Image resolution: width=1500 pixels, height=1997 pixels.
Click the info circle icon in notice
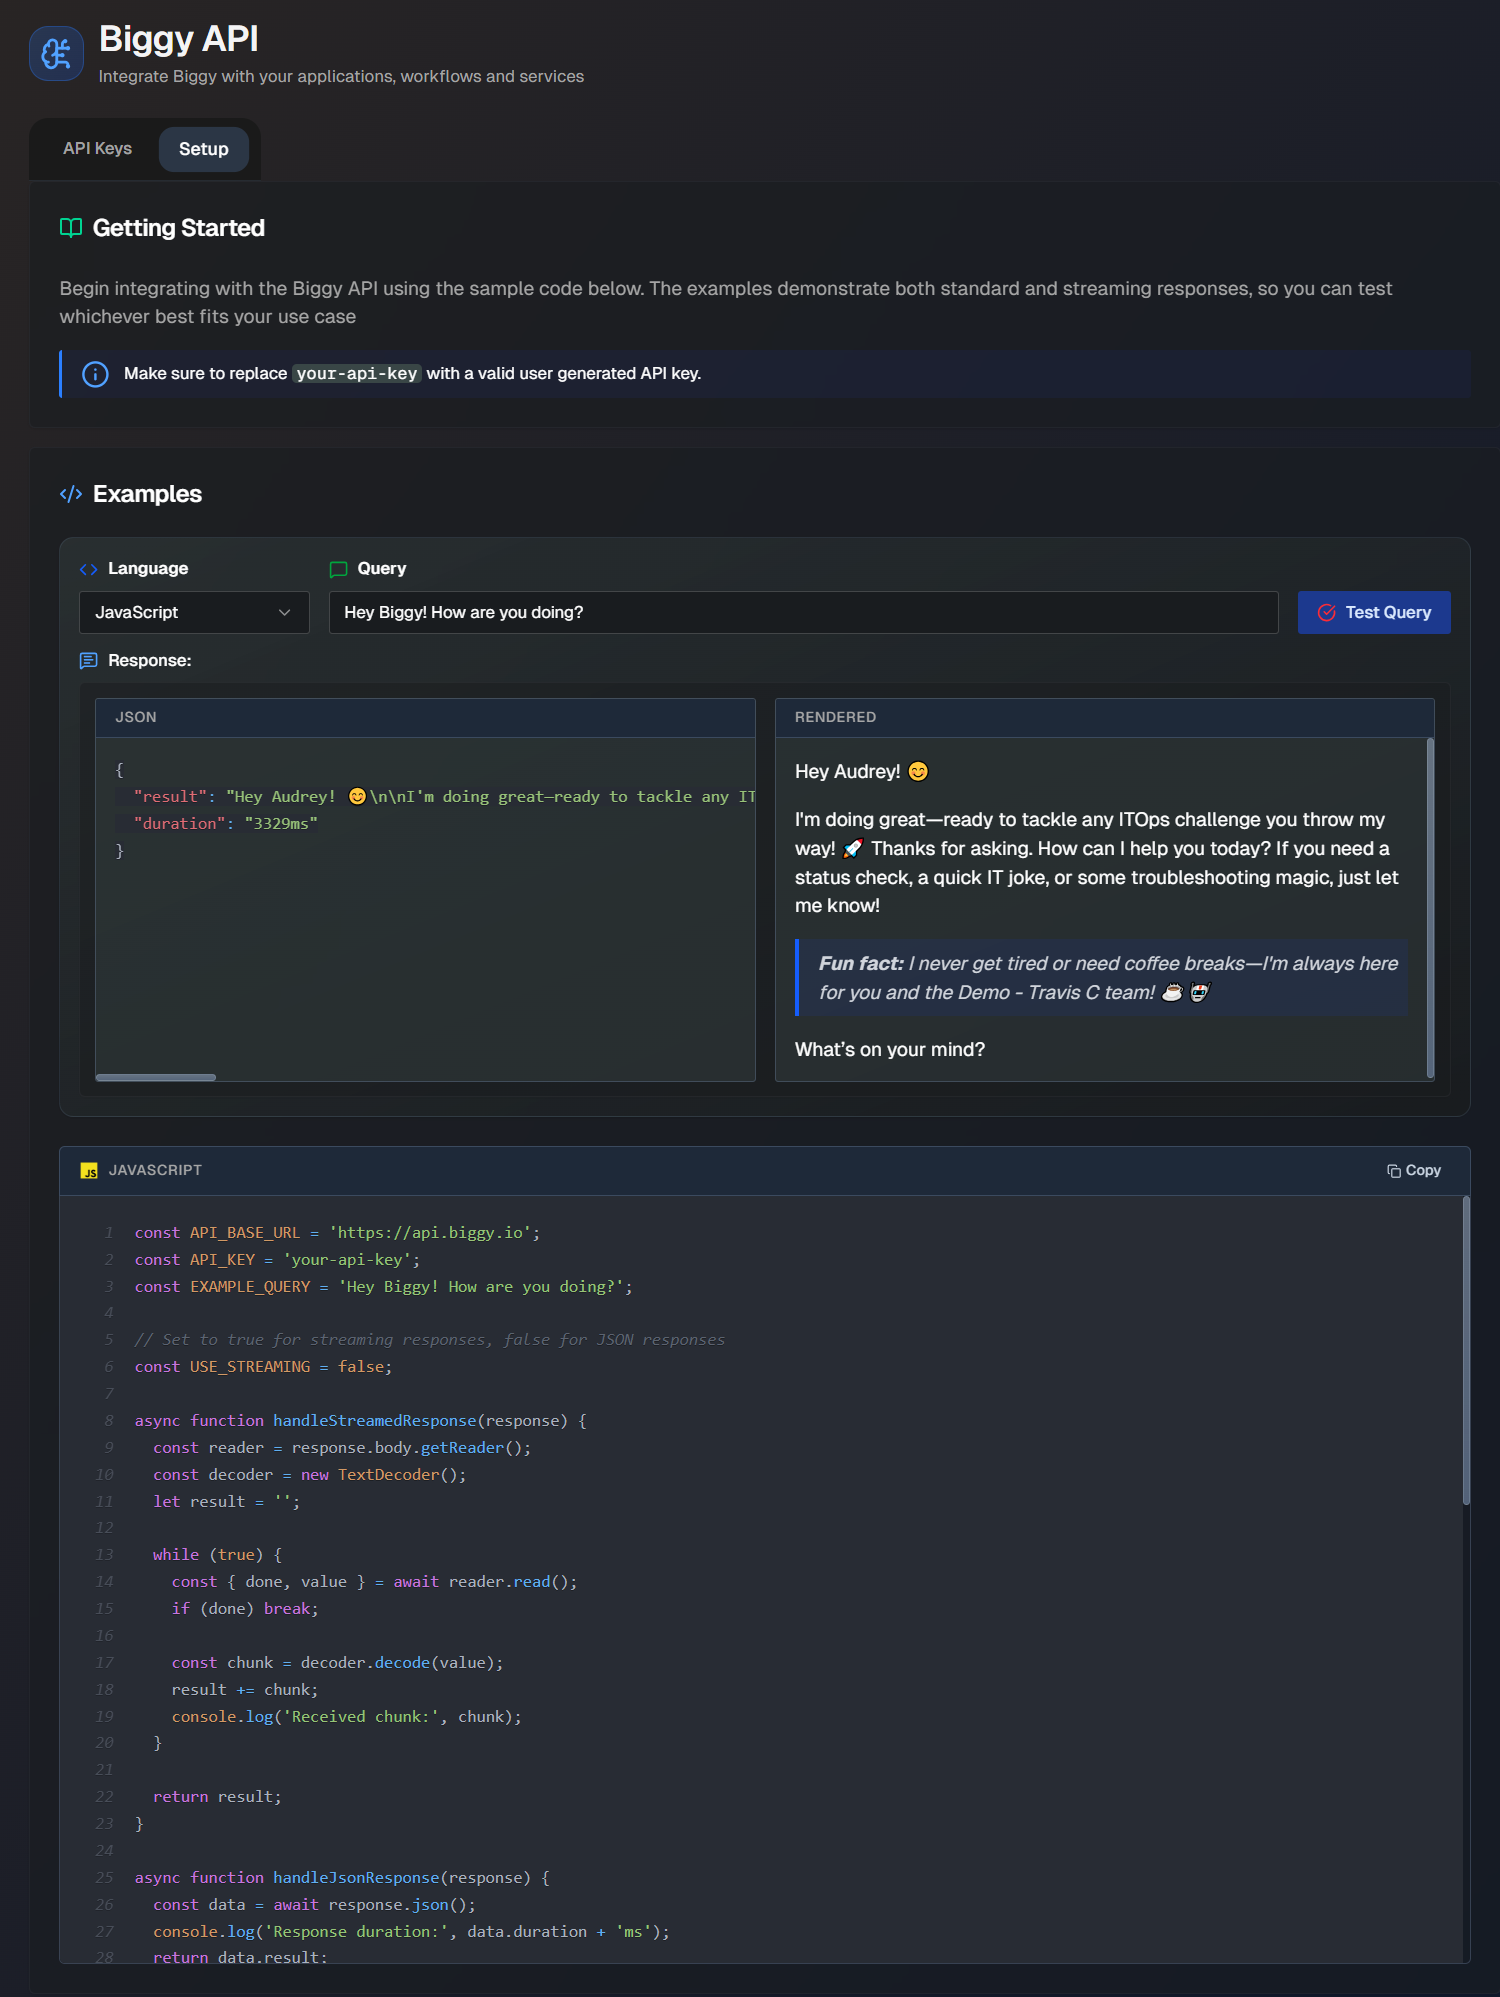pos(95,374)
